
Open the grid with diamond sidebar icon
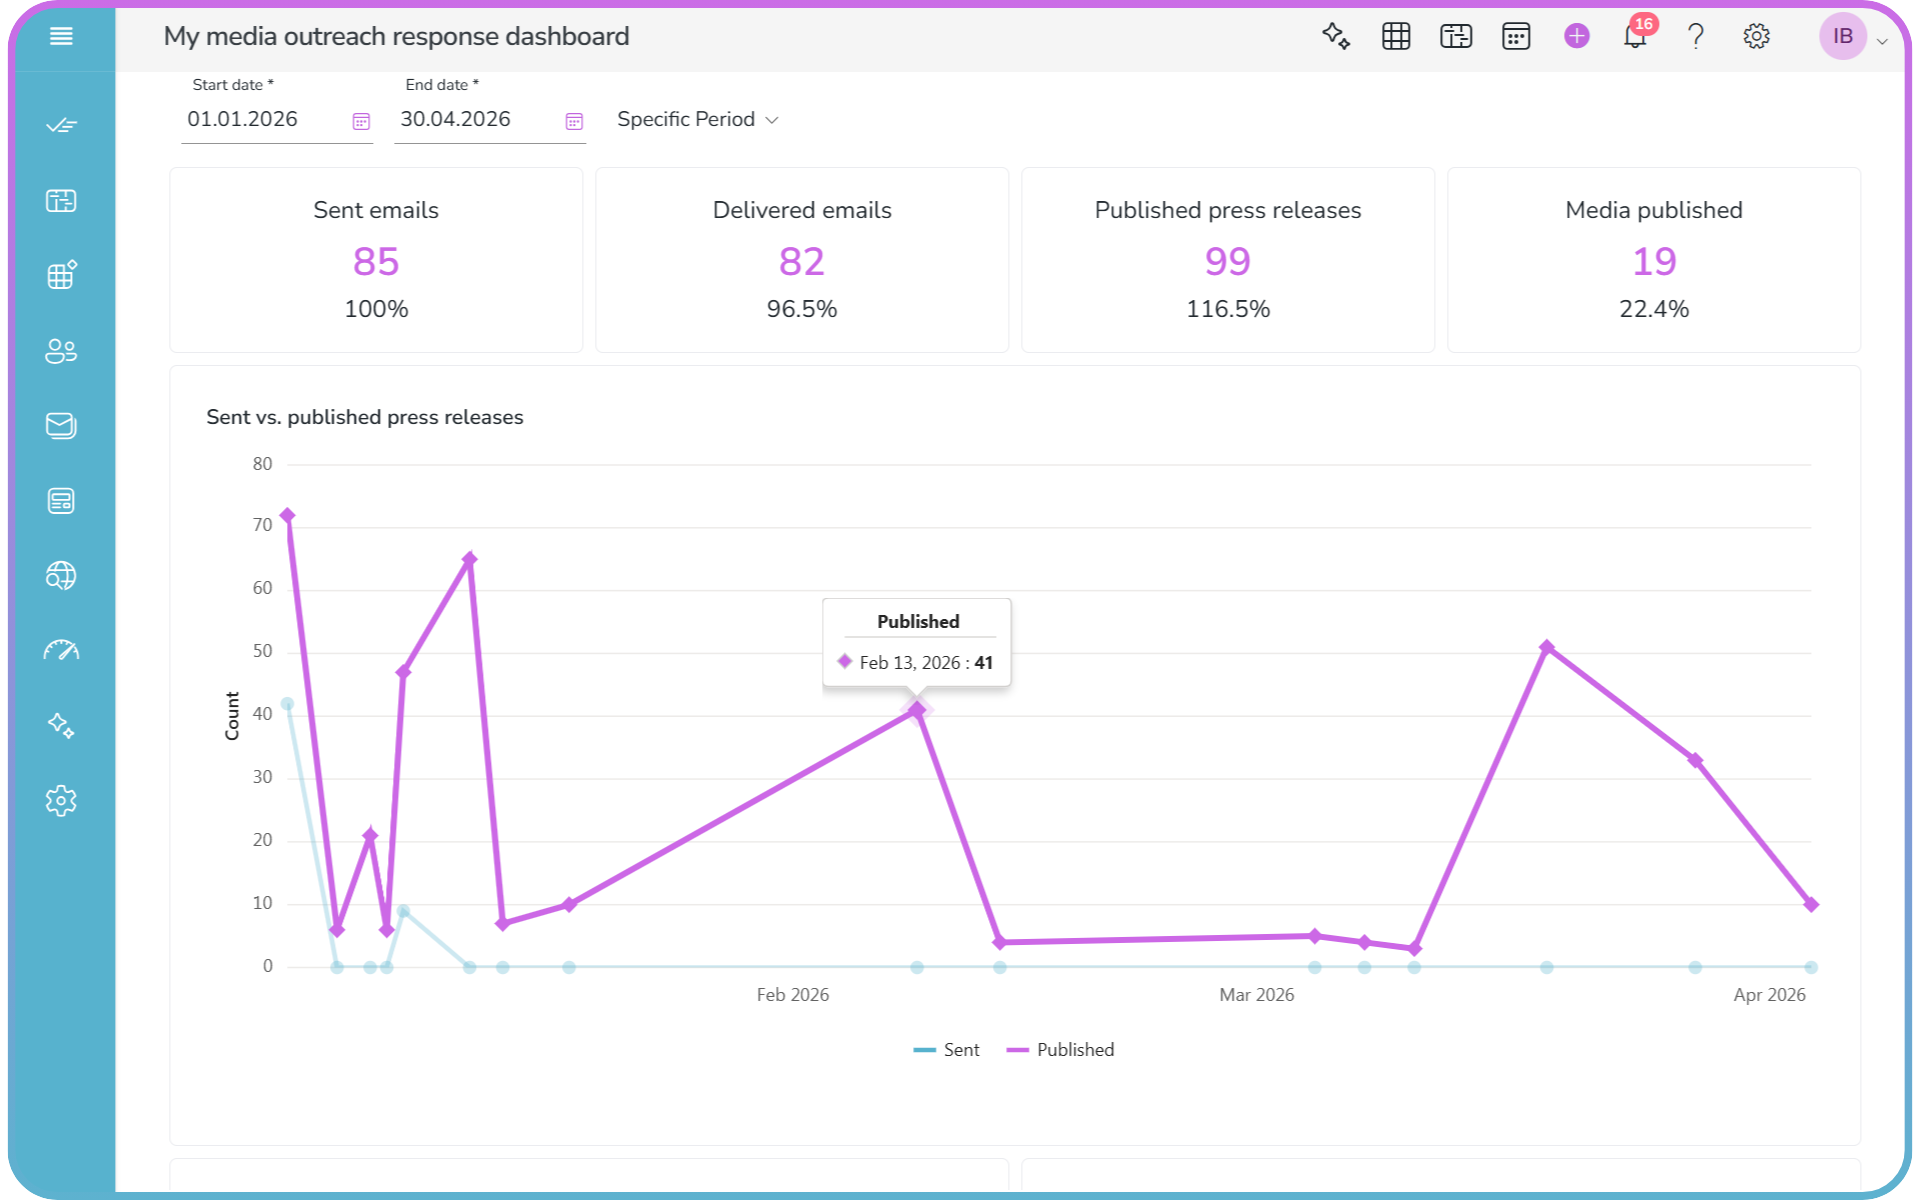61,275
